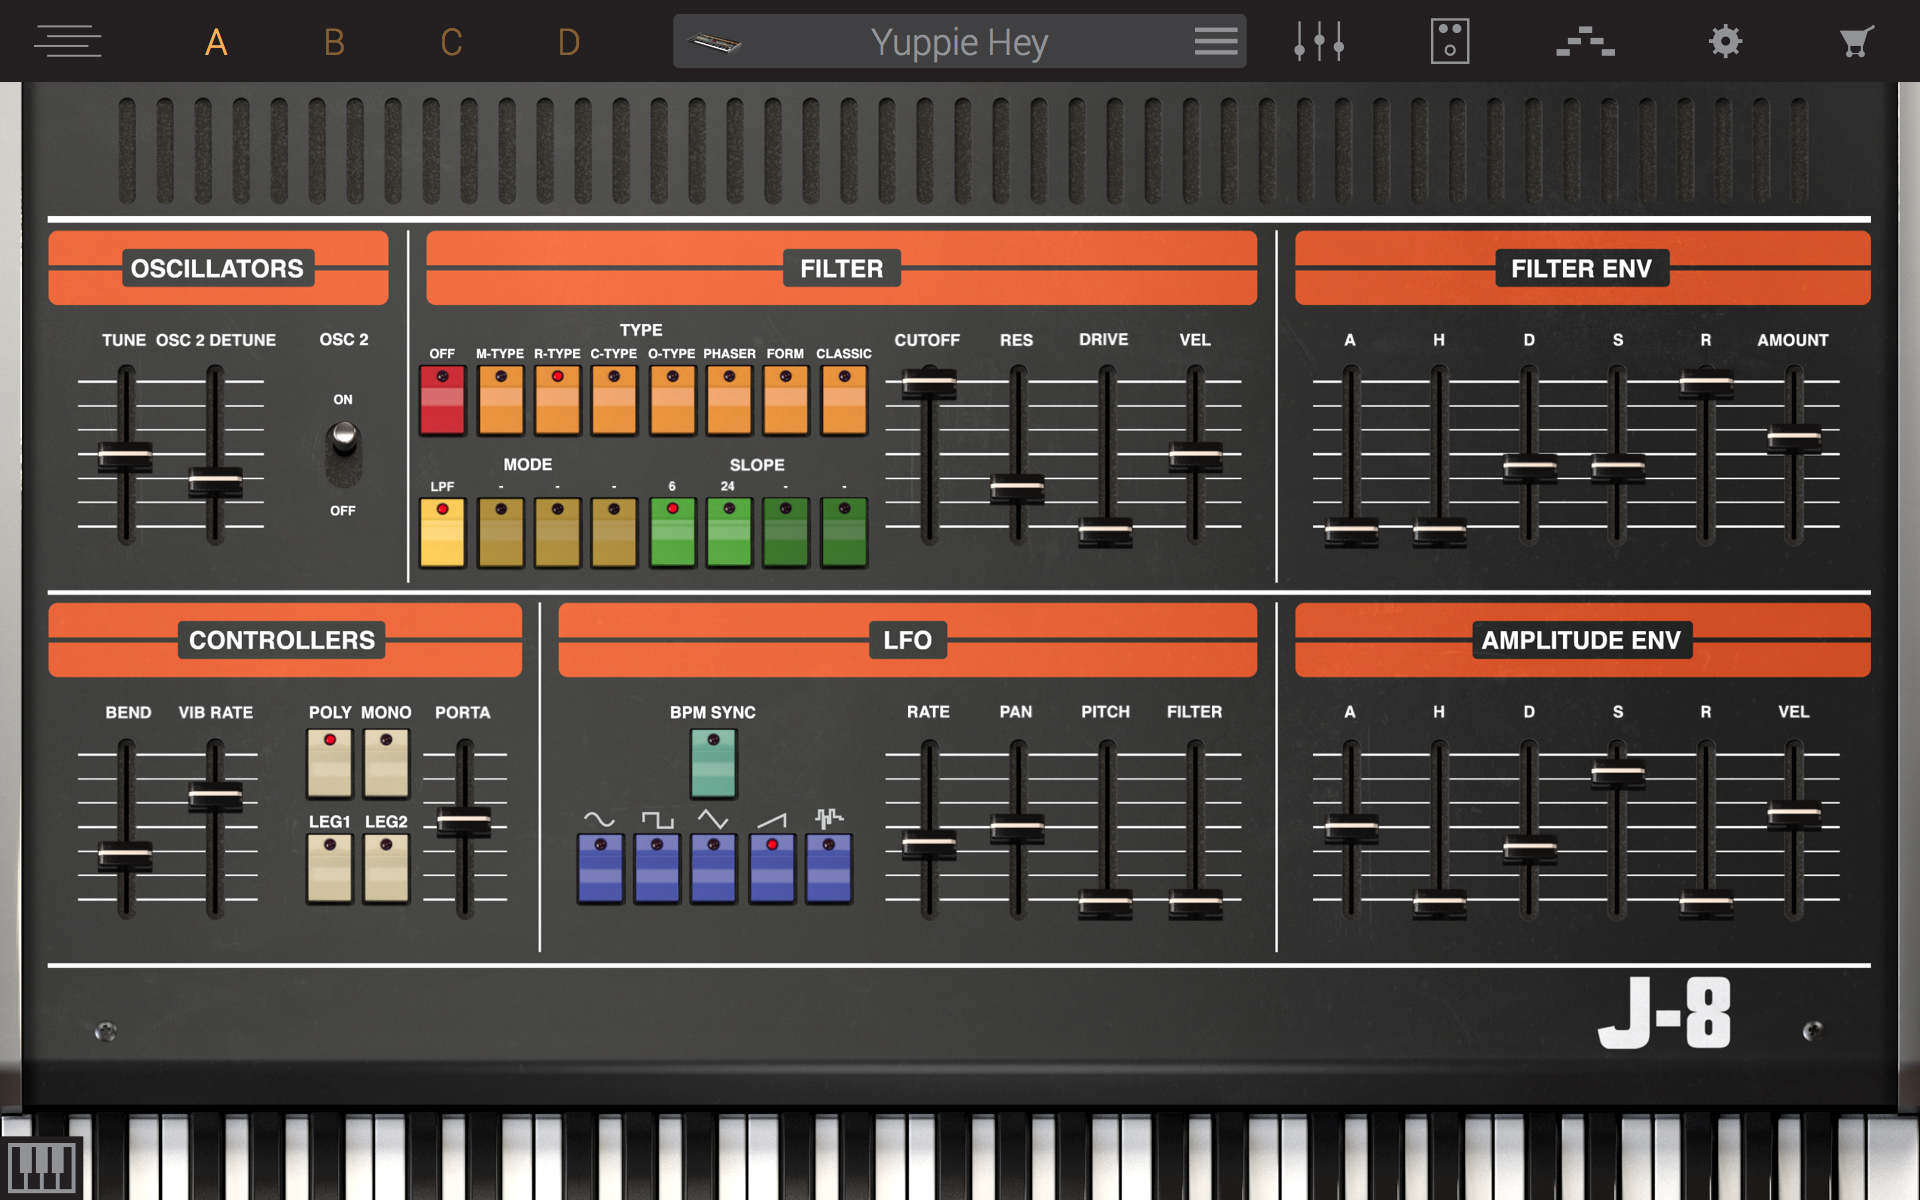Viewport: 1920px width, 1200px height.
Task: Open settings gear icon
Action: point(1725,42)
